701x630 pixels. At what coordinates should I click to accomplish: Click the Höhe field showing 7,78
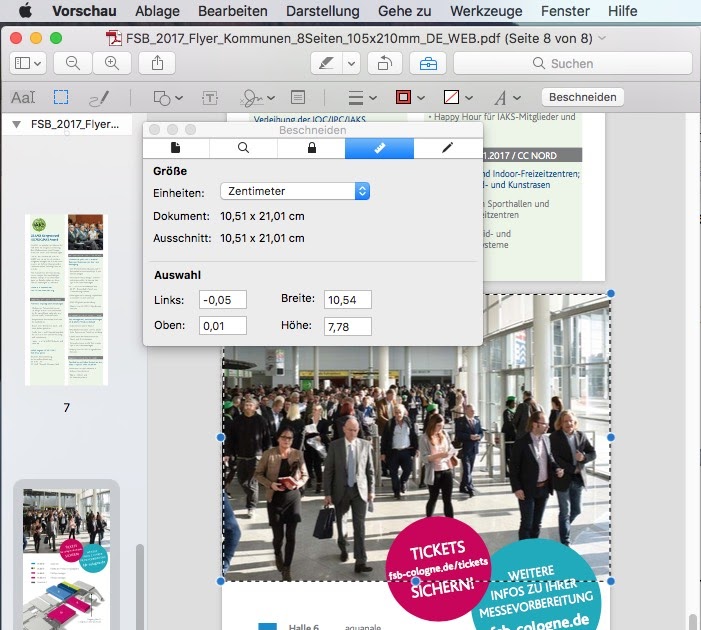(348, 327)
